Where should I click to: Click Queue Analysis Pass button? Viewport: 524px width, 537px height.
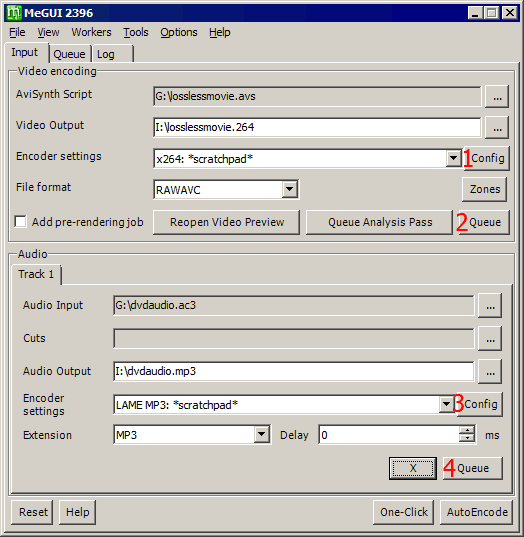[379, 222]
